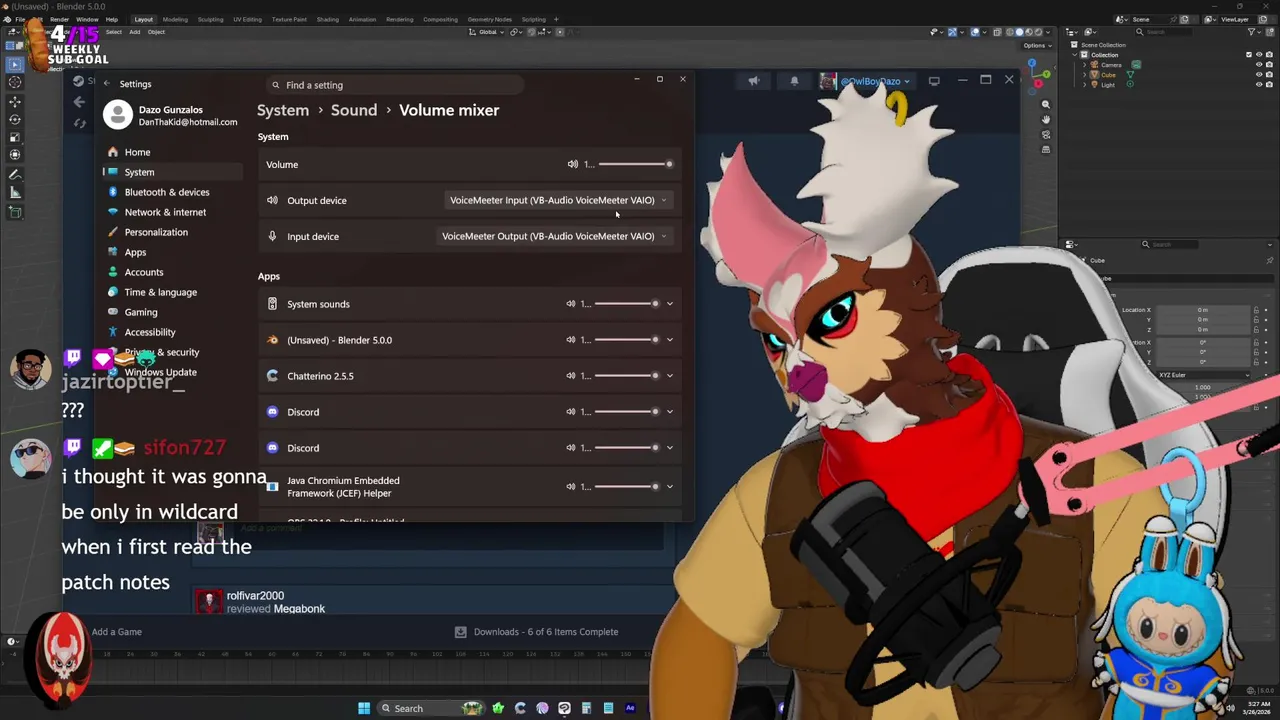
Task: Open After Effects from the taskbar
Action: coord(630,708)
